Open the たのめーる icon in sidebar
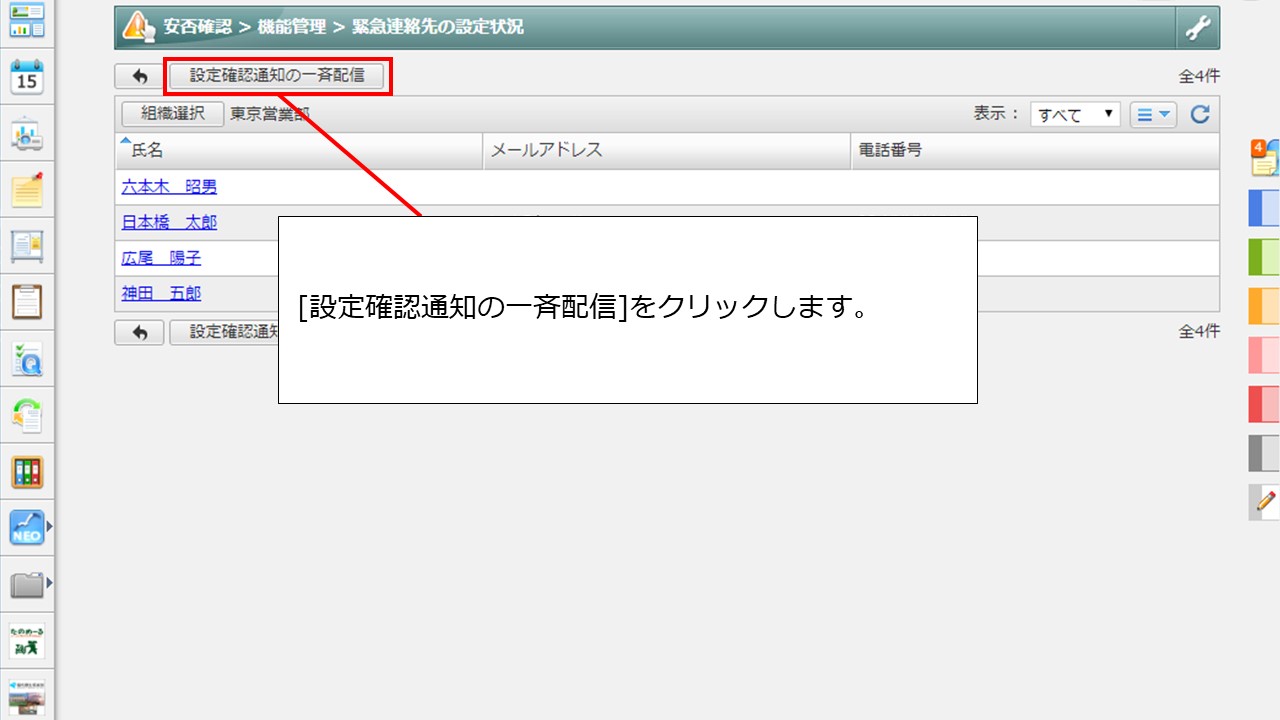The width and height of the screenshot is (1280, 720). (27, 640)
